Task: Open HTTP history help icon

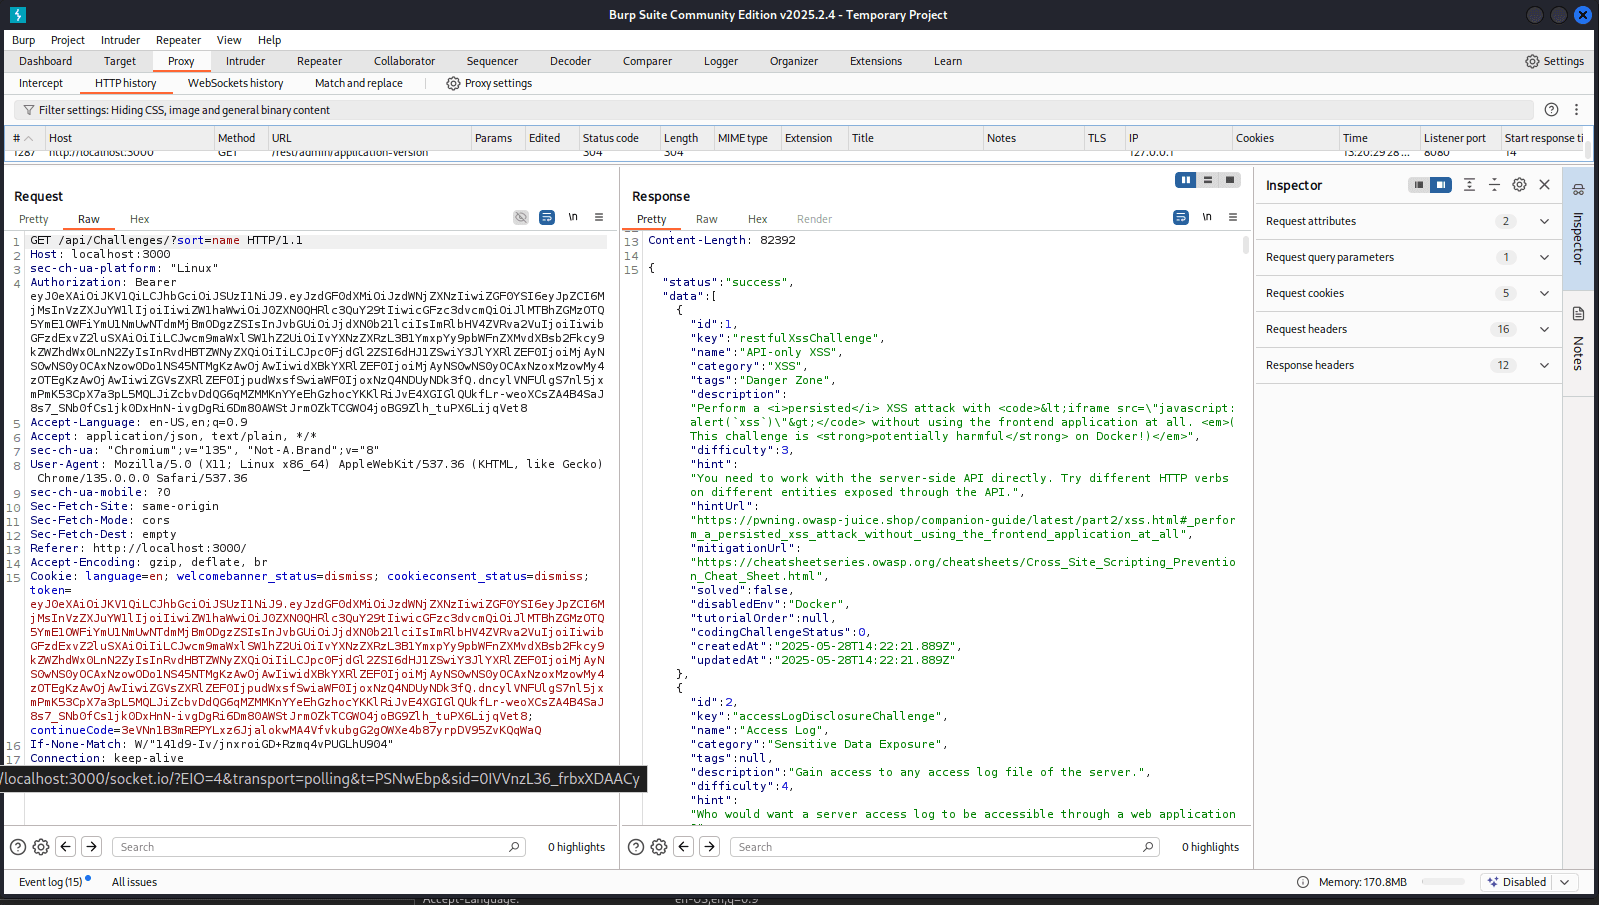Action: 1551,110
